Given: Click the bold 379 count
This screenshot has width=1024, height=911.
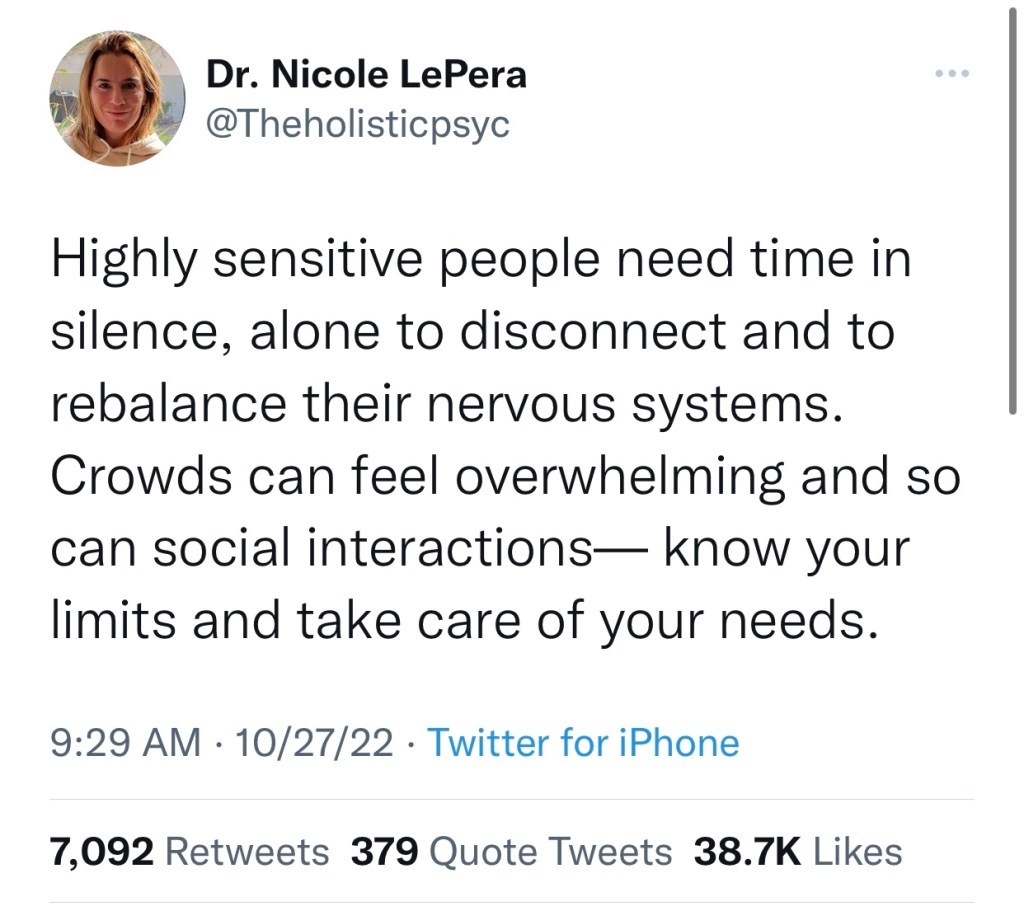Looking at the screenshot, I should 385,851.
